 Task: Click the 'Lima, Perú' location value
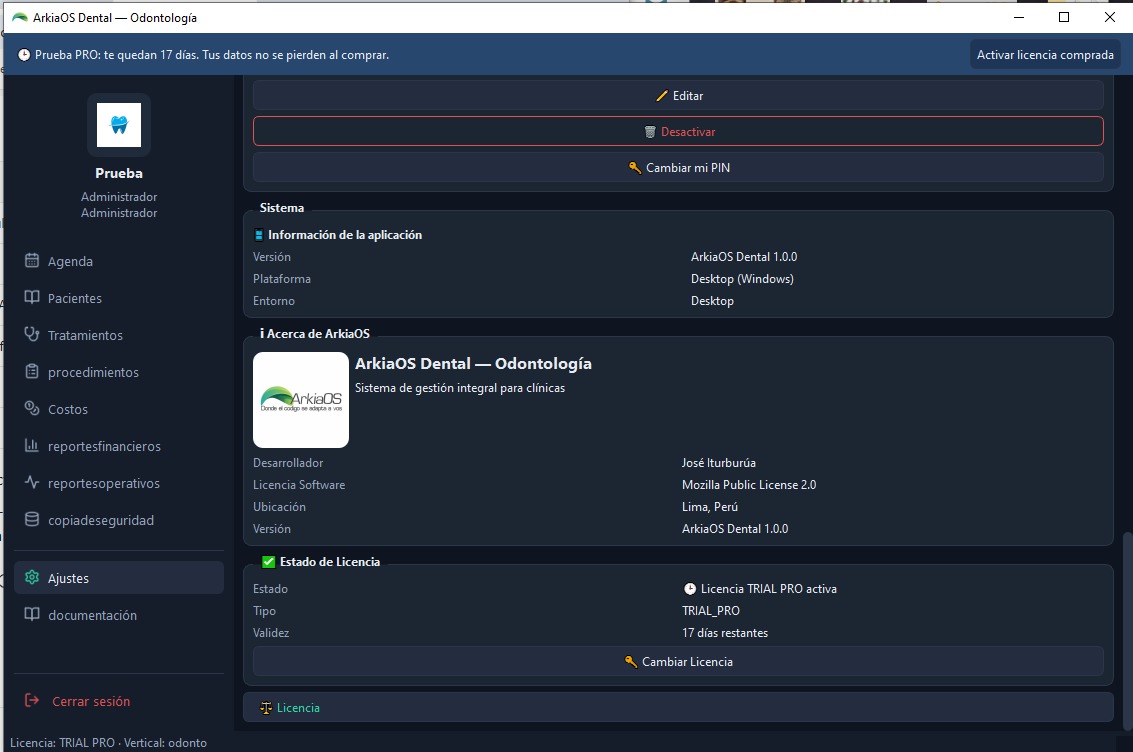[710, 506]
